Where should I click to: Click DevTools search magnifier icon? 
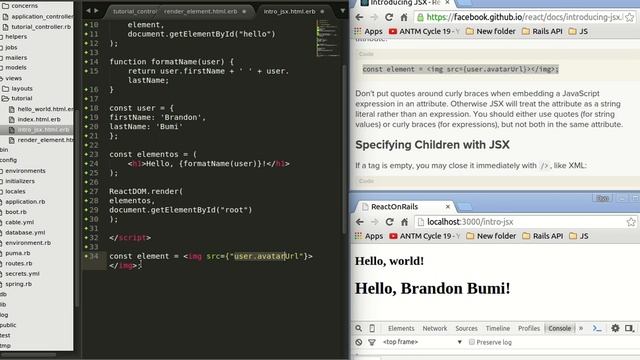click(x=358, y=328)
